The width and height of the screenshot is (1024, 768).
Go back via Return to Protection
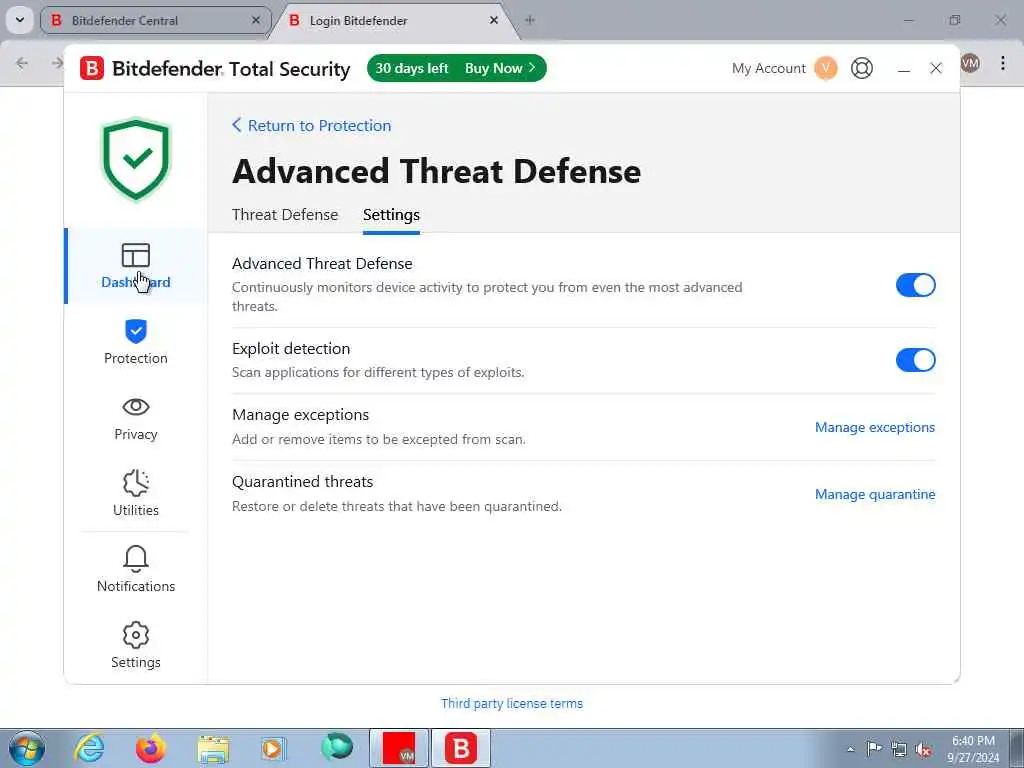312,125
